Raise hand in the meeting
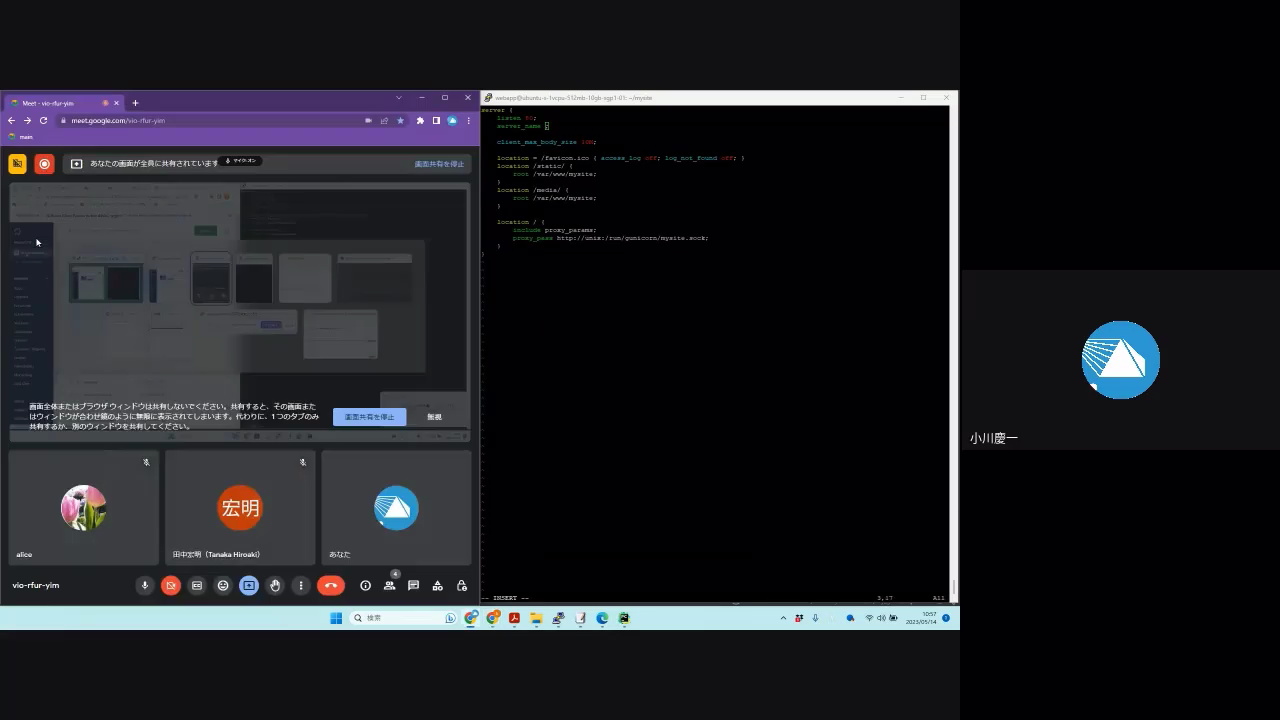 [x=275, y=586]
